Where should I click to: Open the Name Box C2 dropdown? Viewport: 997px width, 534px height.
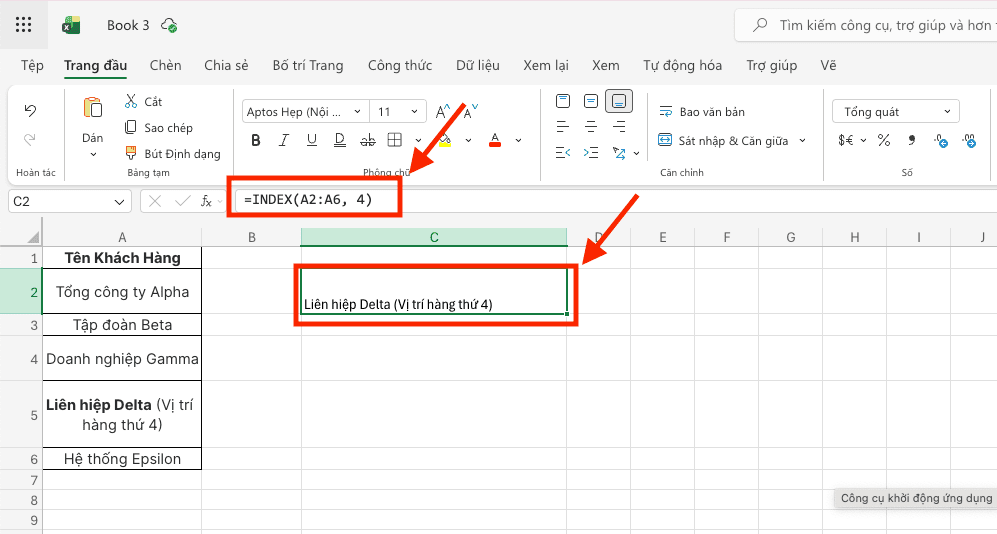119,202
